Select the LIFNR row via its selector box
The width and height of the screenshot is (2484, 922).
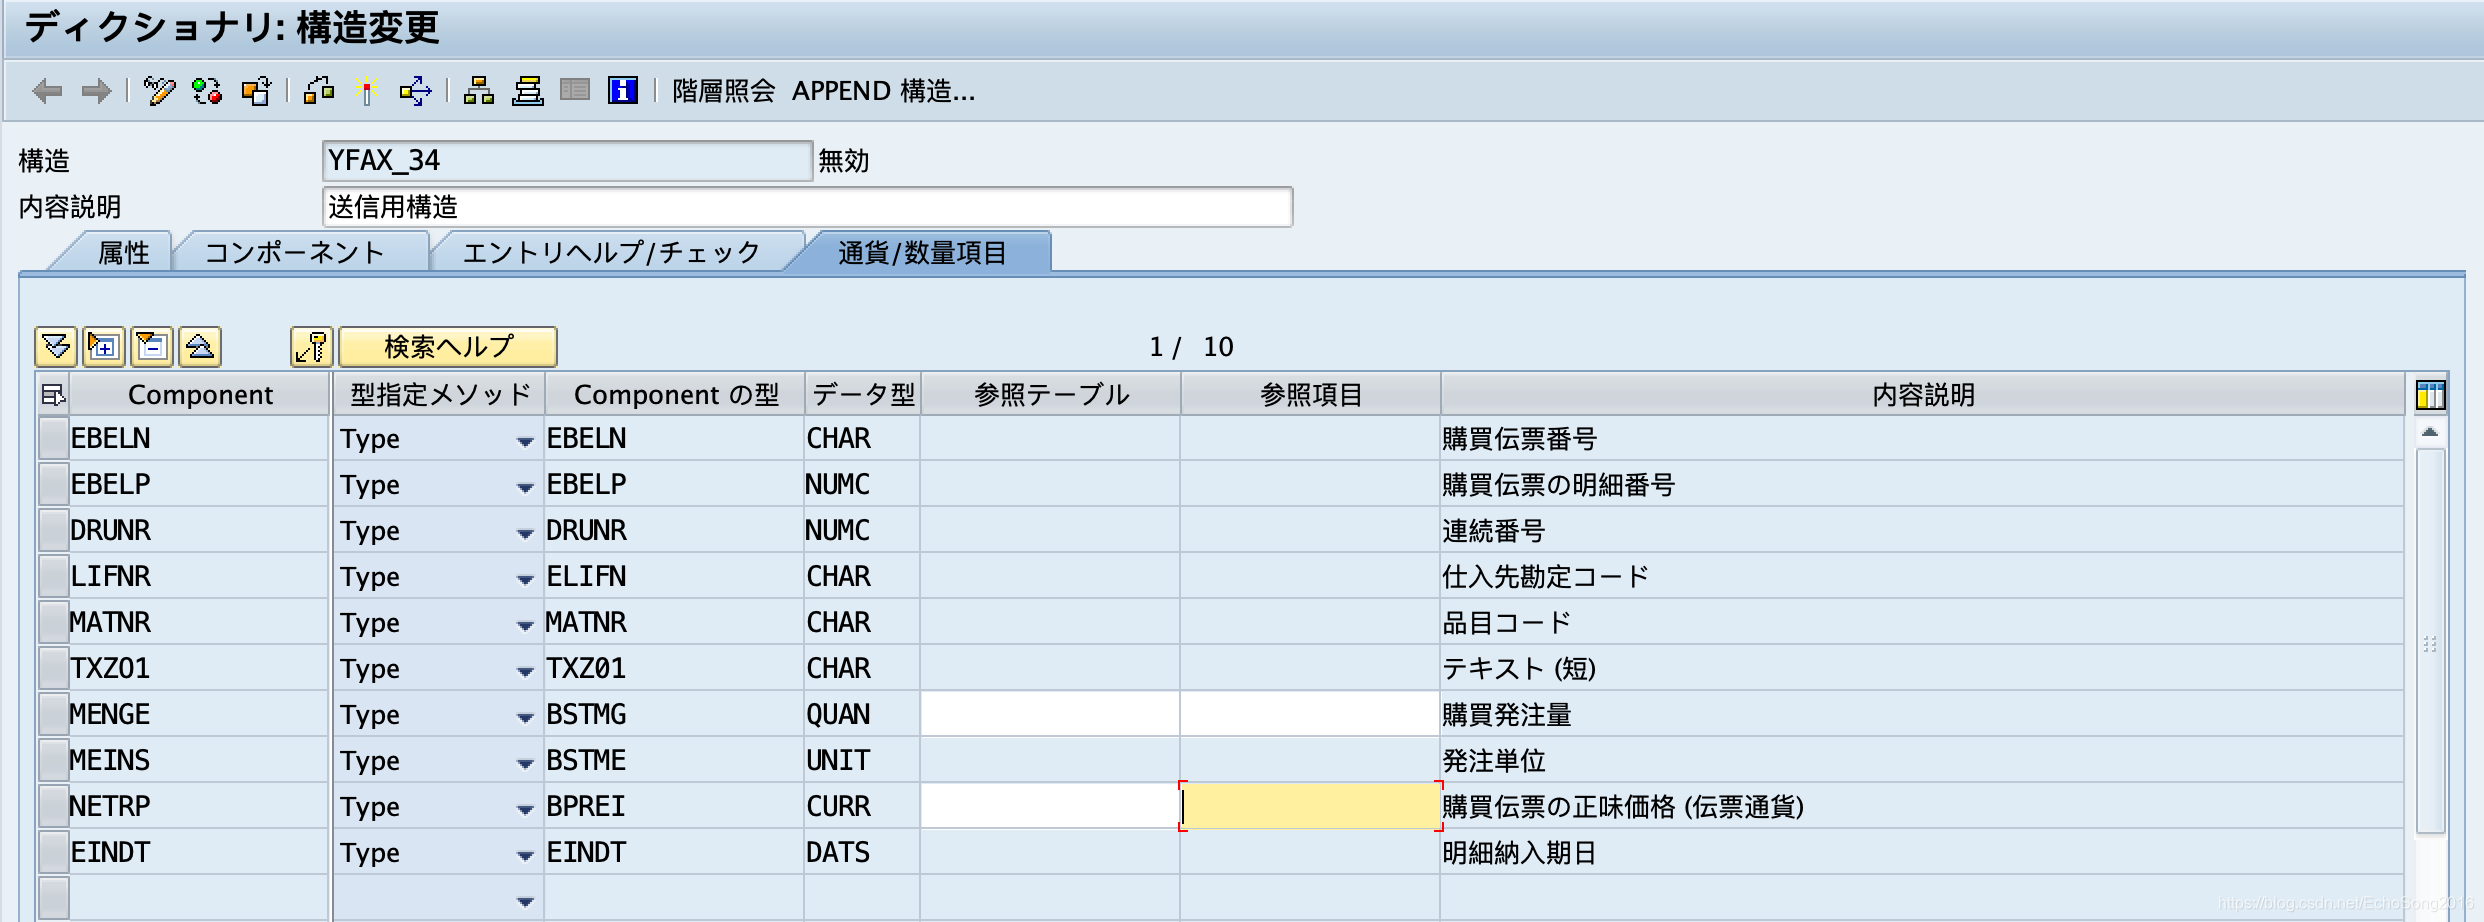pos(53,577)
